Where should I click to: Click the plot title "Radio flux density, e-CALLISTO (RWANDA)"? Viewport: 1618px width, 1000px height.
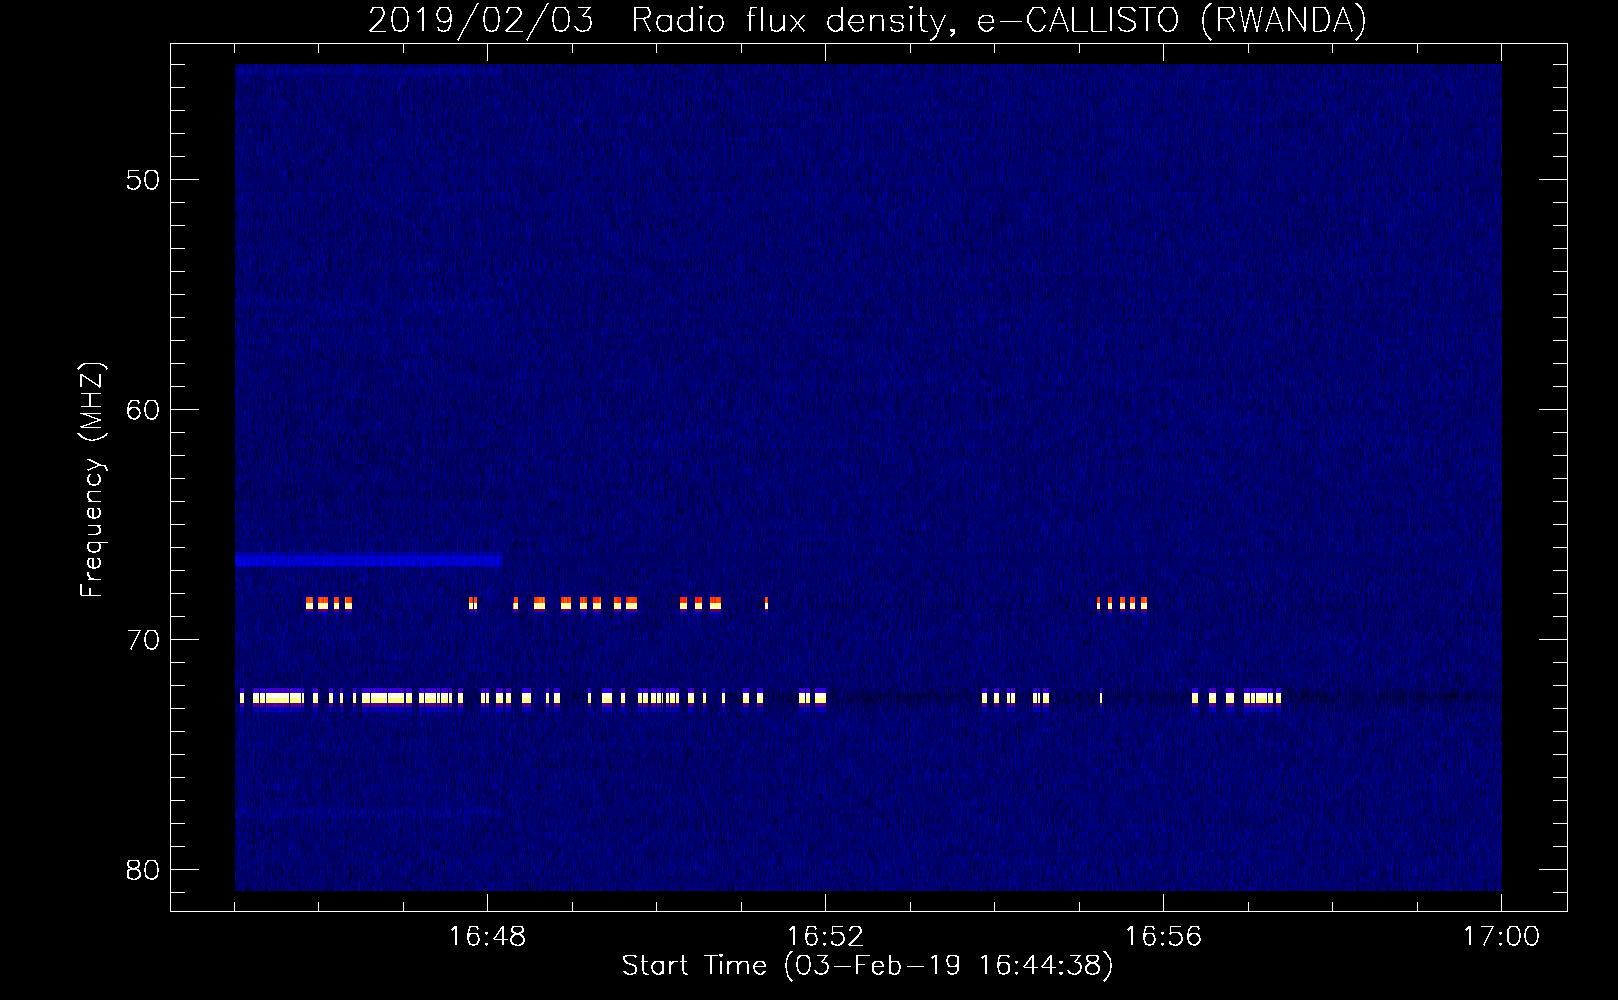999,21
